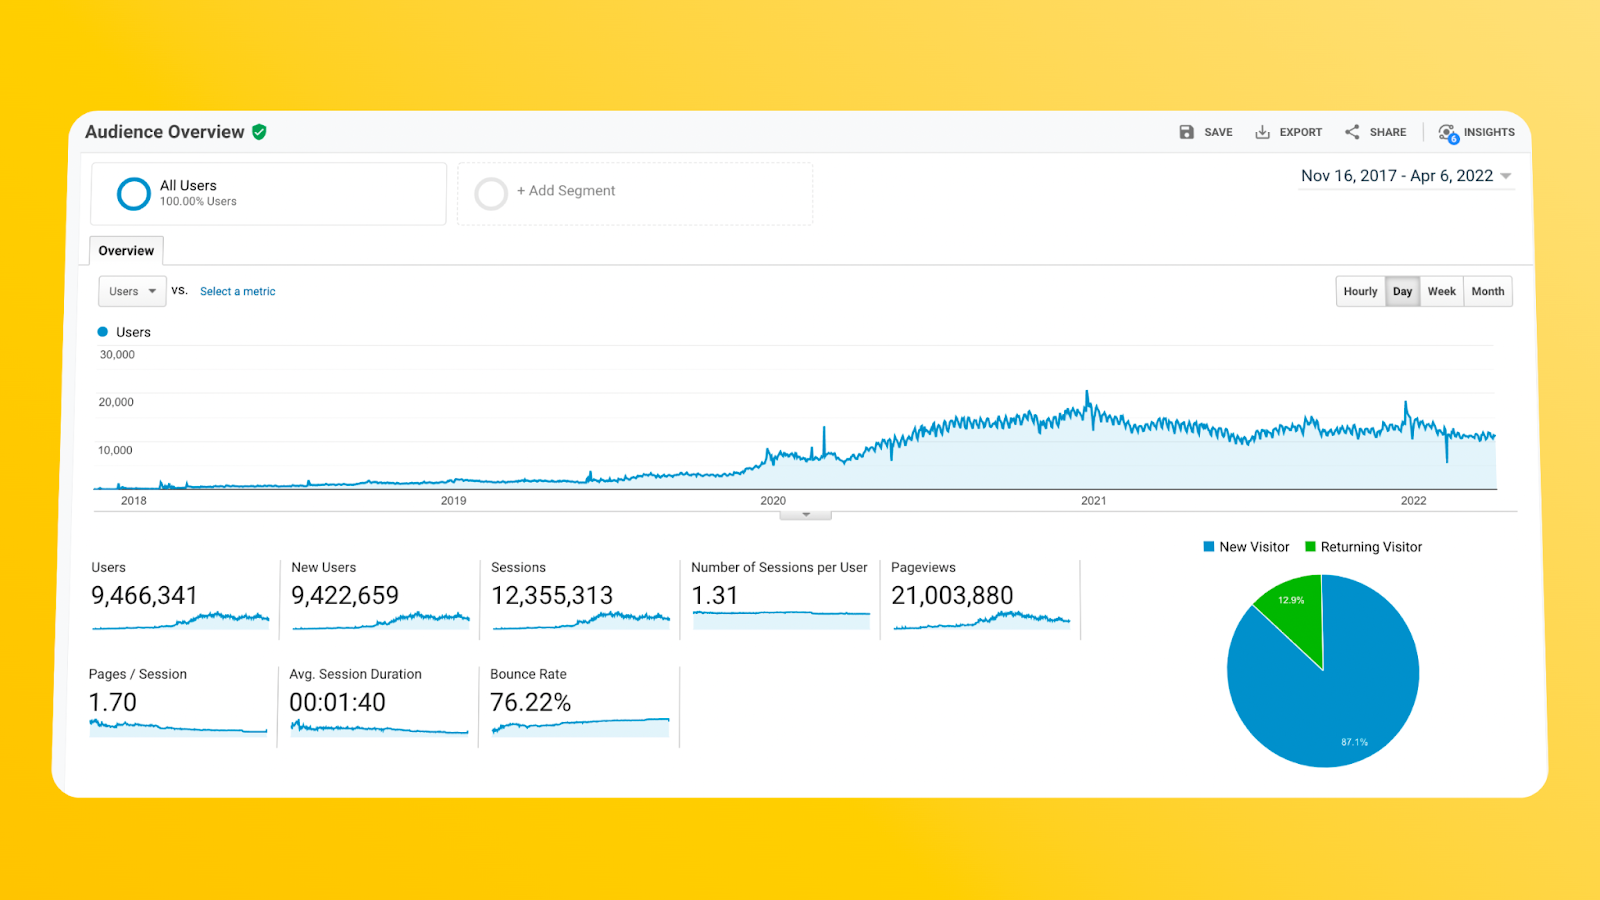Open the date range selector dropdown

point(1405,175)
